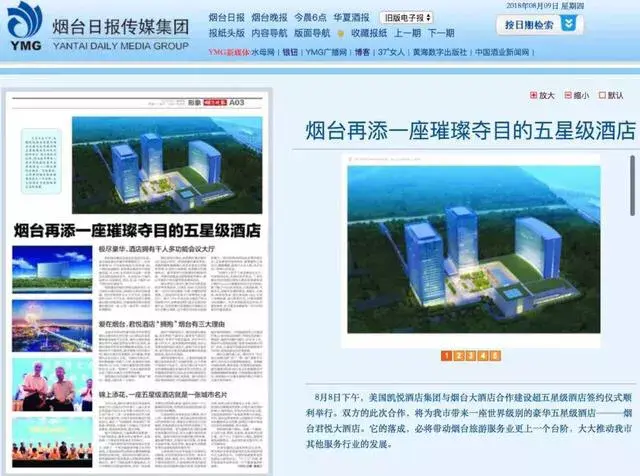Expand the 旧版电子报 dropdown
The image size is (640, 476).
[407, 18]
